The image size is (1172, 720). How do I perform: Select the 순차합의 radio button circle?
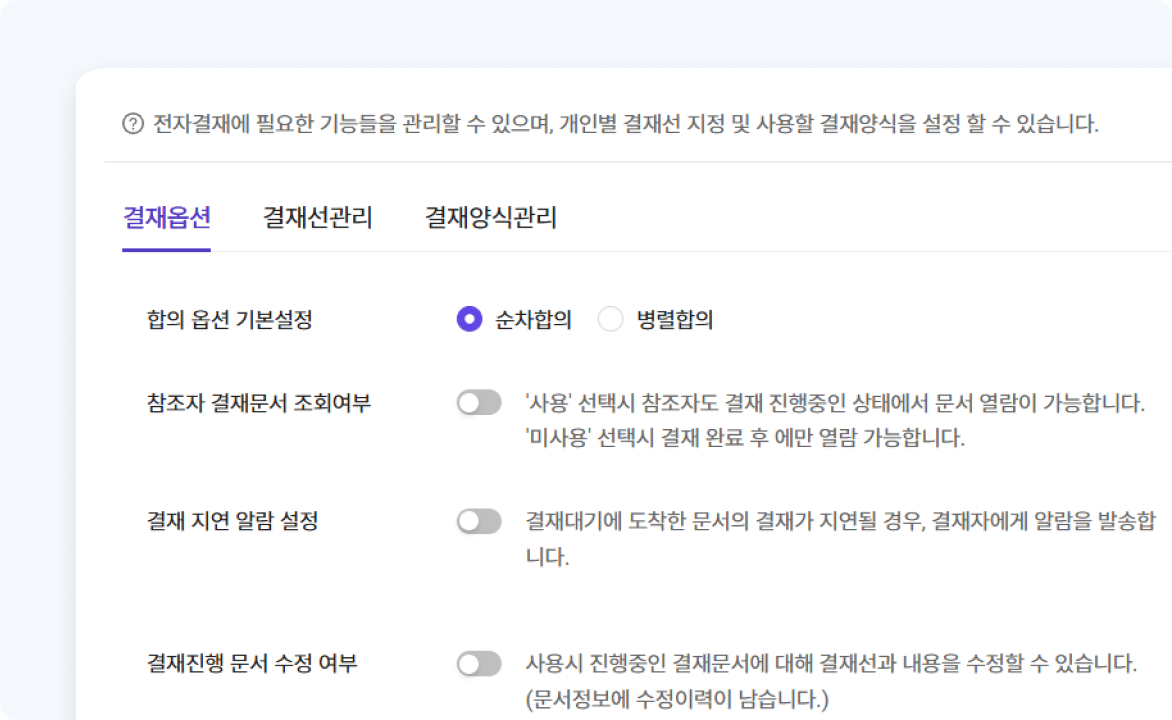point(469,319)
